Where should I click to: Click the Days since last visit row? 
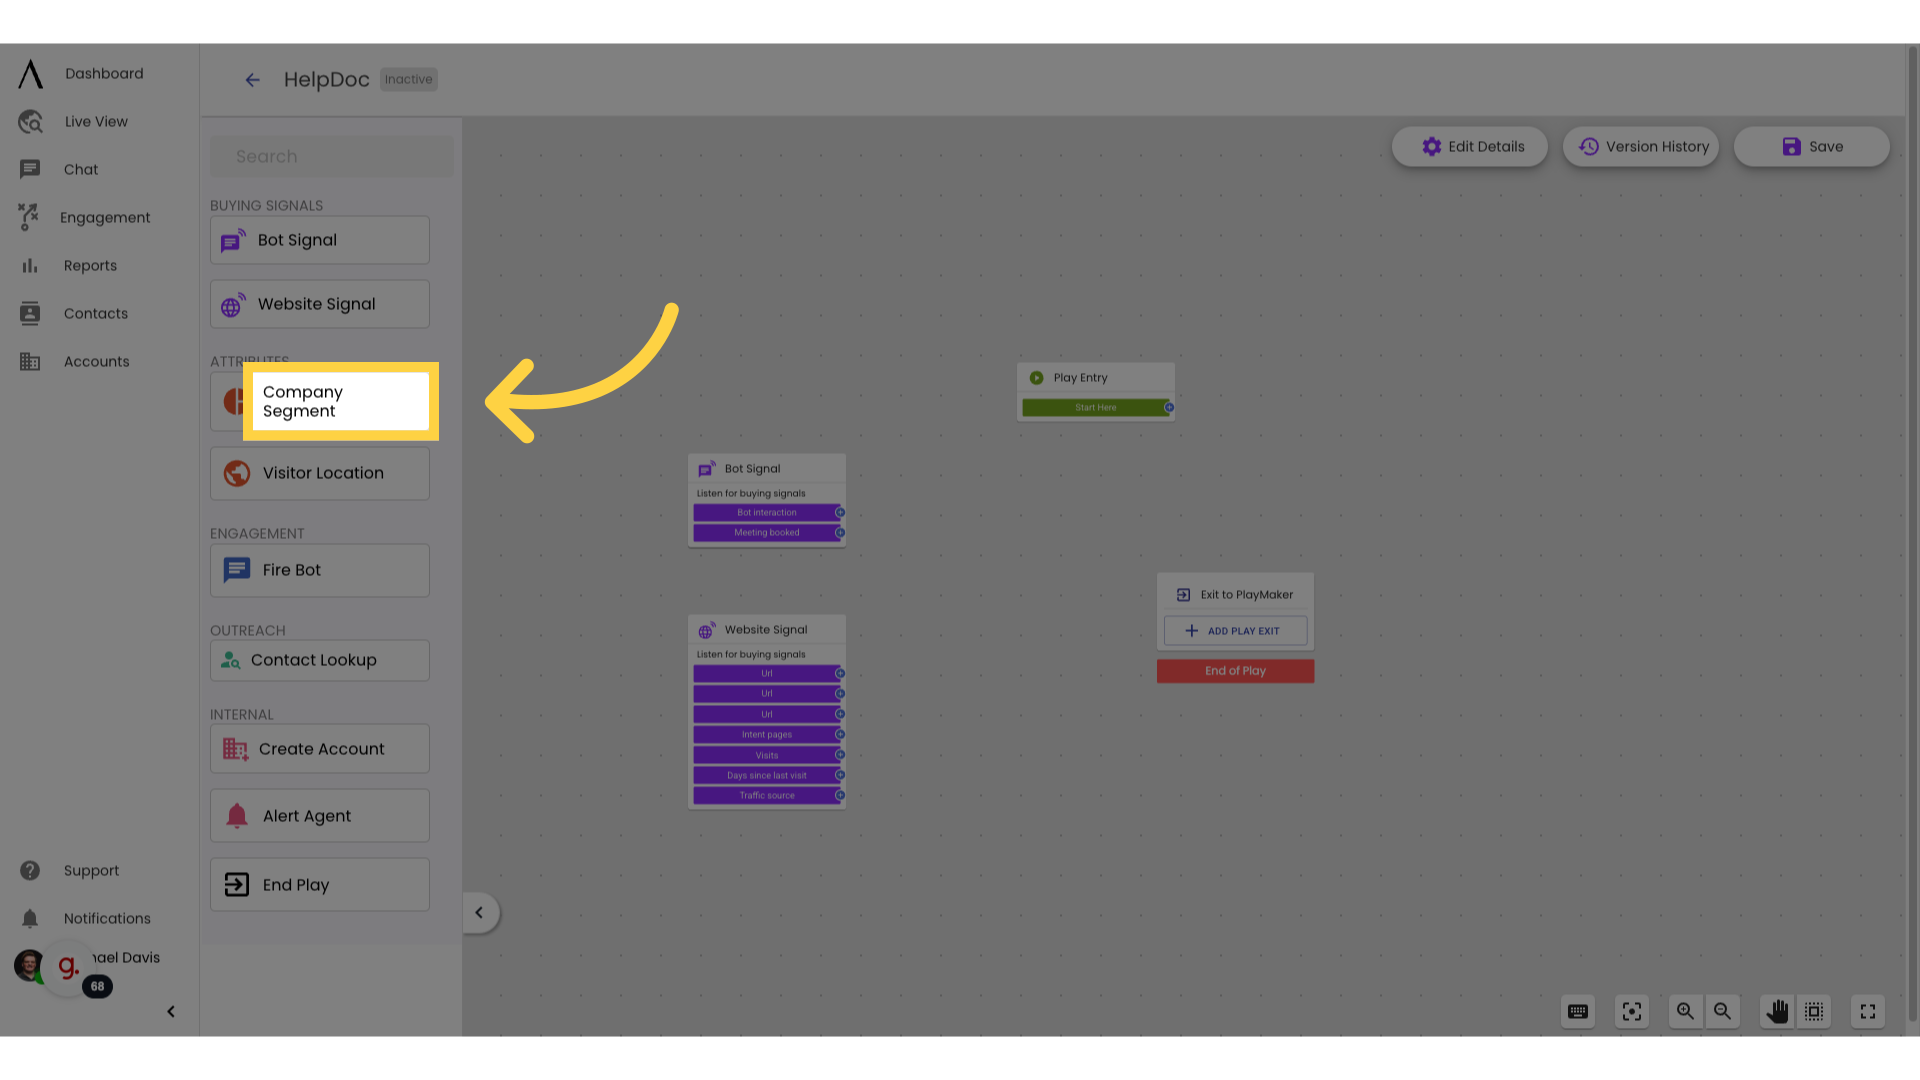pos(767,776)
